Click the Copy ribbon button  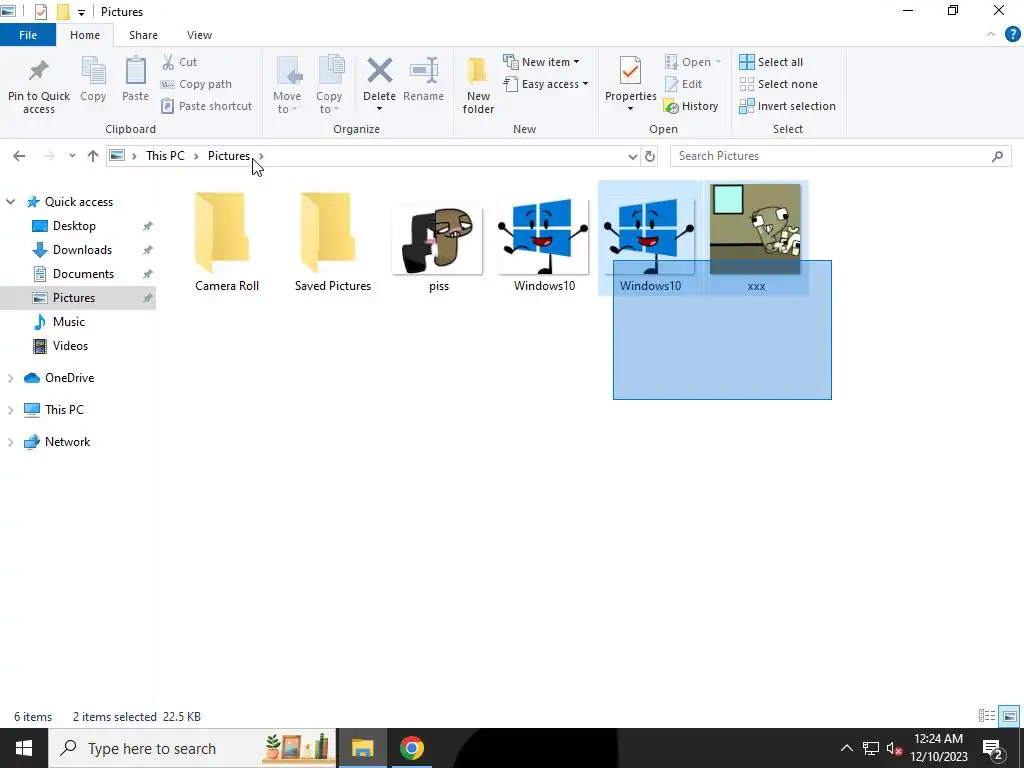pyautogui.click(x=93, y=80)
